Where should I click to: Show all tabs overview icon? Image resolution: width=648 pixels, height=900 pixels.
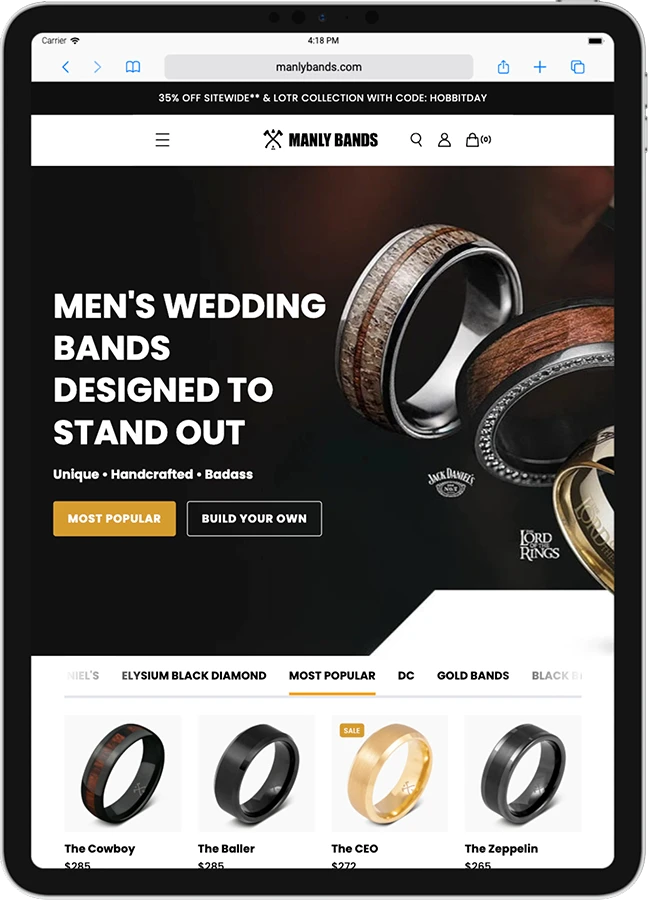(577, 67)
